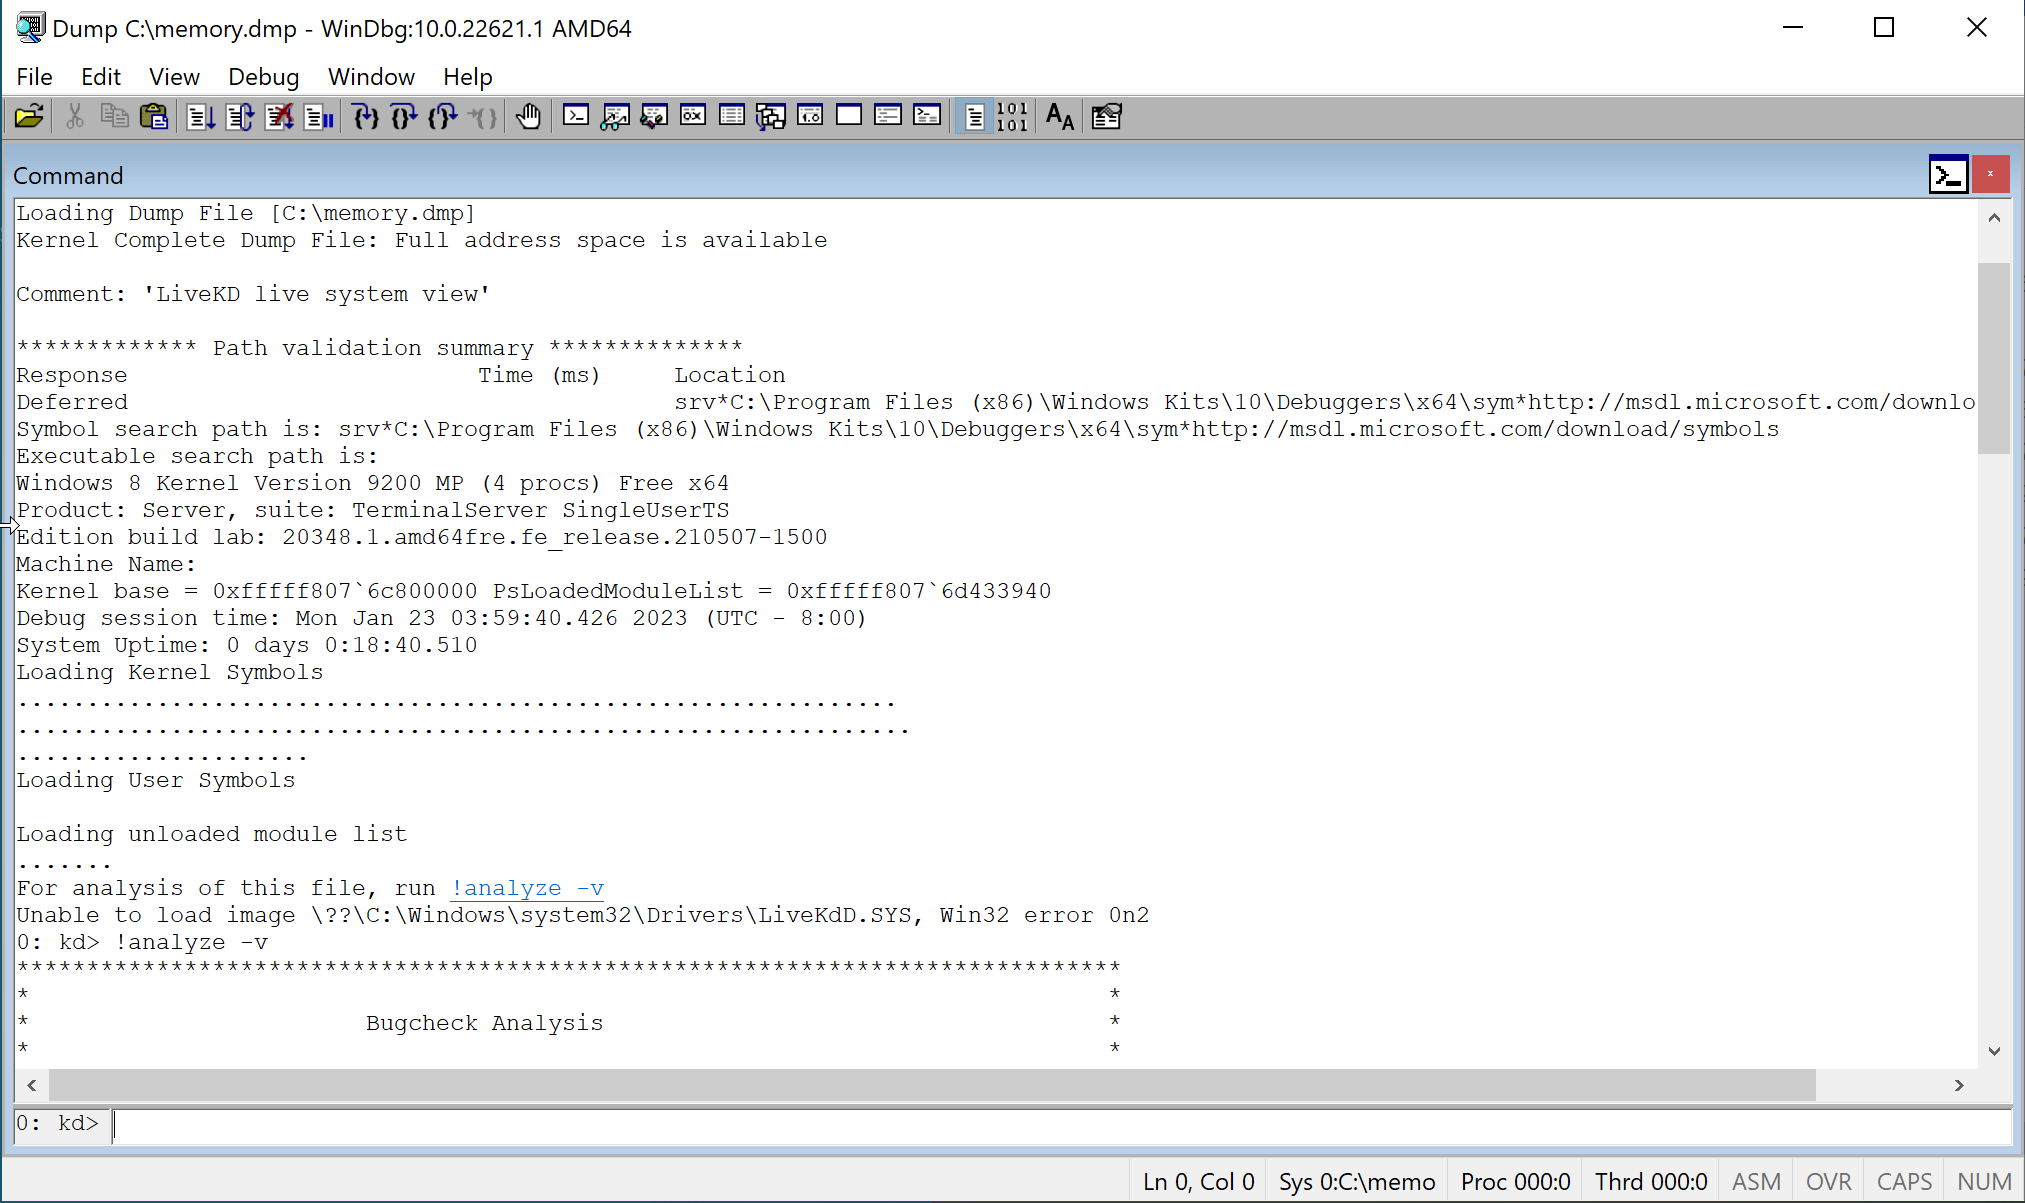
Task: Click 'Ln 0, Col 0' status entry
Action: coord(1198,1181)
